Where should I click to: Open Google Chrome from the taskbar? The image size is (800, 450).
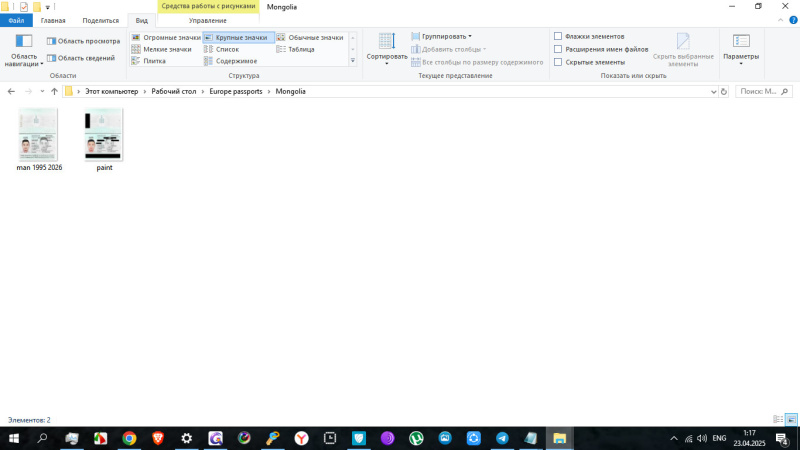pos(129,438)
